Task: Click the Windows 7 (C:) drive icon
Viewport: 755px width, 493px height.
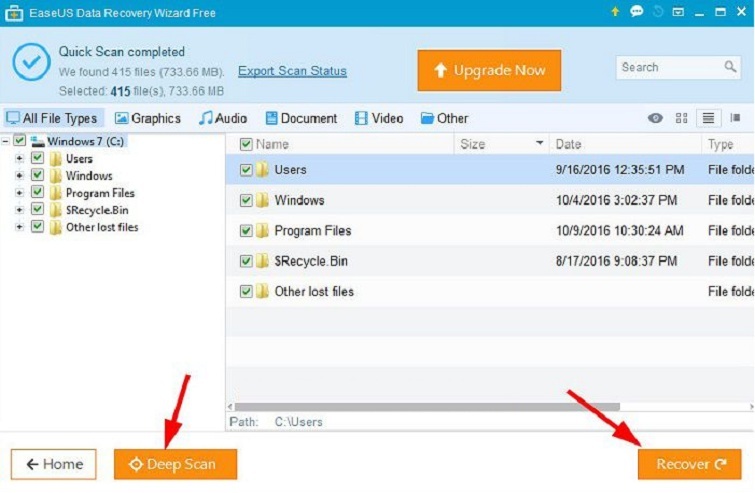Action: coord(38,142)
